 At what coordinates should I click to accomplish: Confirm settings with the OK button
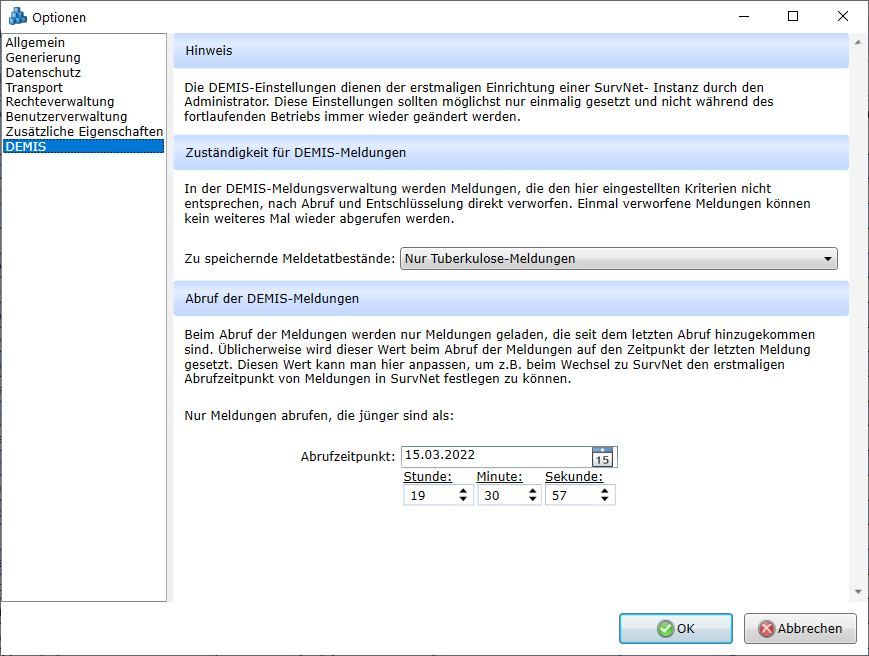click(675, 629)
